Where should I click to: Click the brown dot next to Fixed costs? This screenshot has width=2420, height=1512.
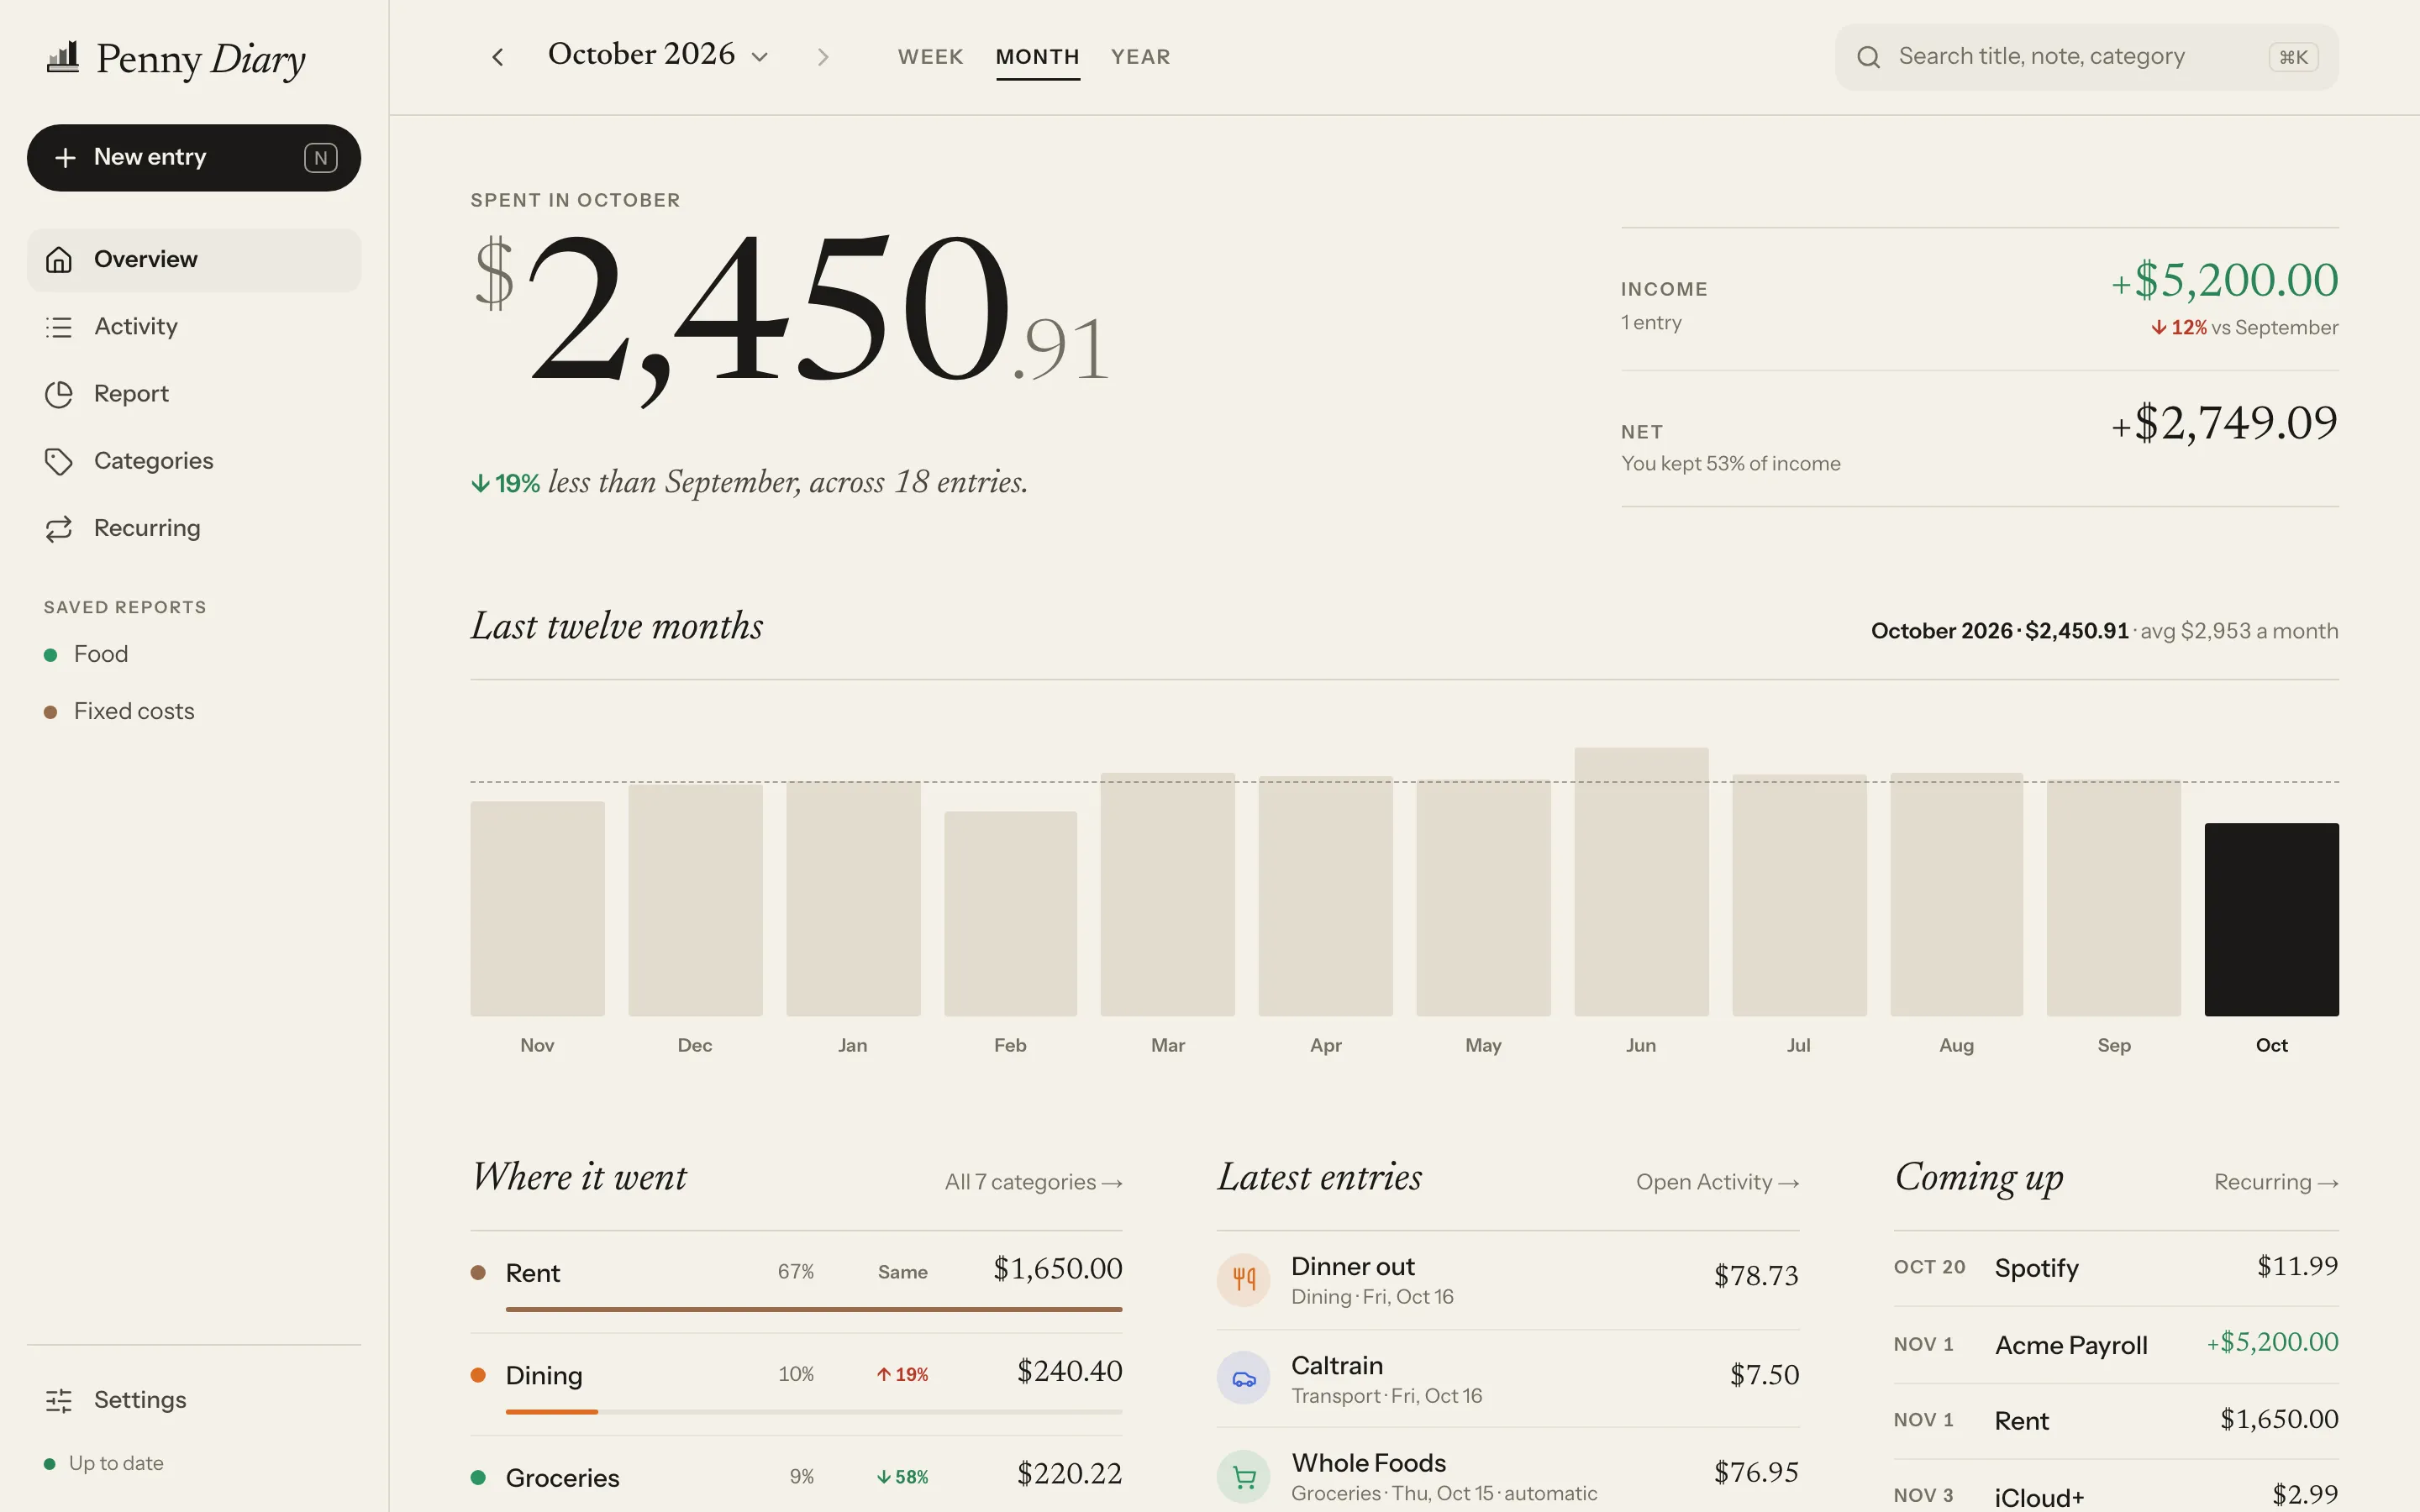(x=50, y=712)
